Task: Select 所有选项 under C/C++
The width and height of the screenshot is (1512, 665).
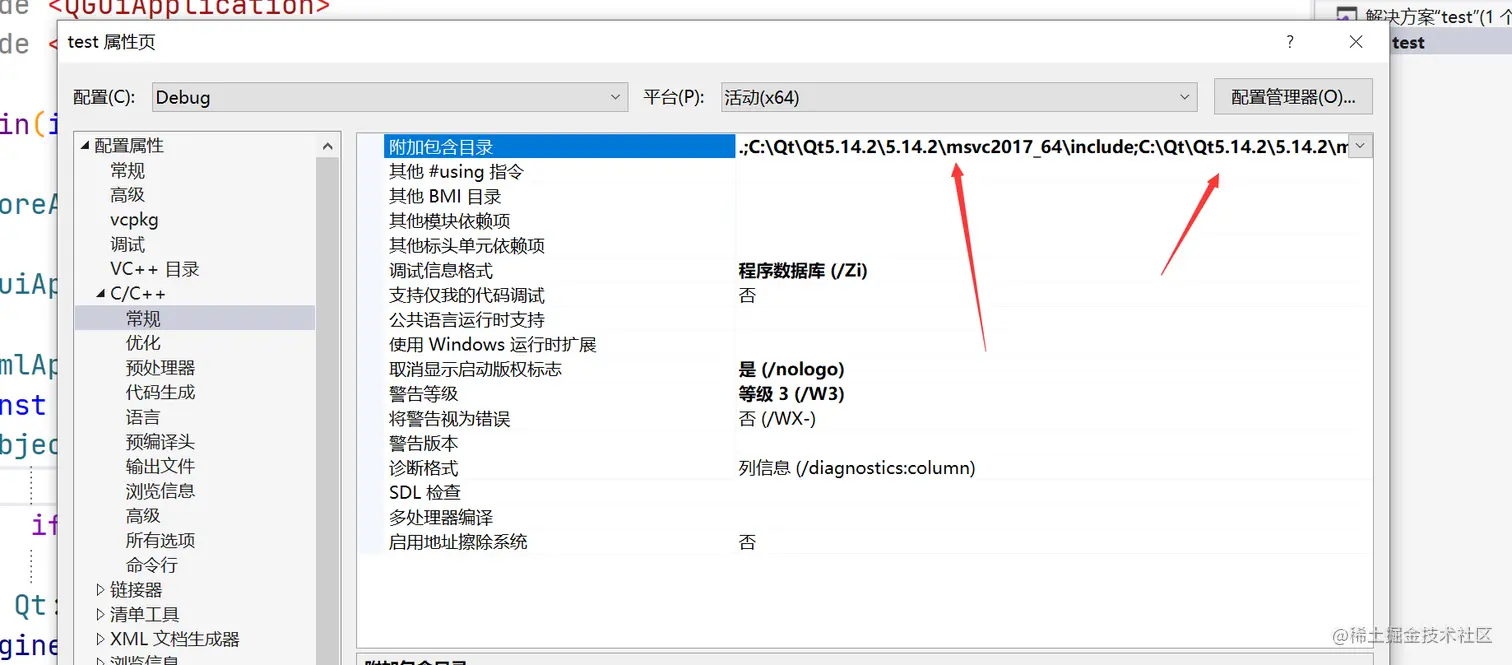Action: point(160,540)
